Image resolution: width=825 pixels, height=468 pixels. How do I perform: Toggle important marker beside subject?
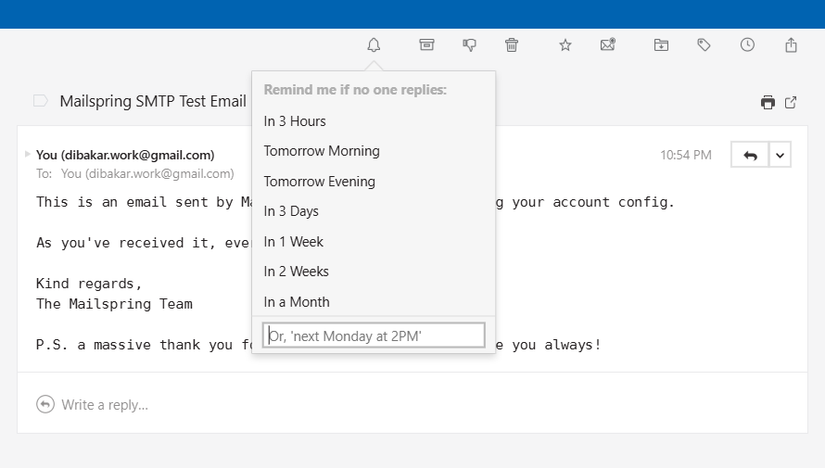point(41,101)
